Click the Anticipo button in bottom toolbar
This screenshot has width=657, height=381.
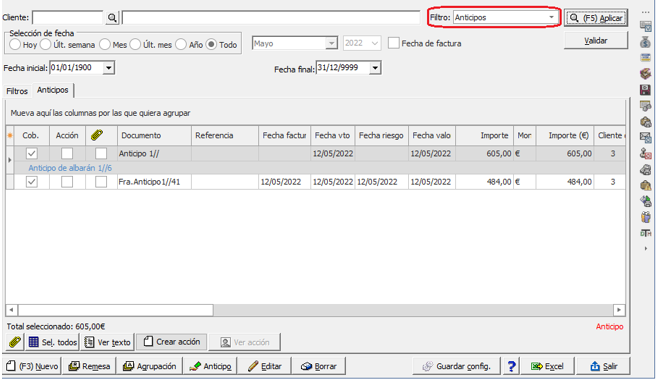point(210,366)
